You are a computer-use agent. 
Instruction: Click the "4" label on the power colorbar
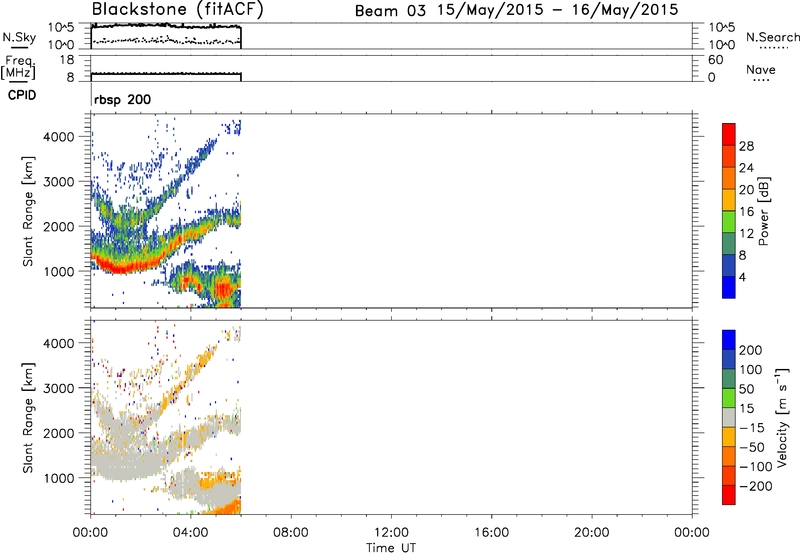point(742,277)
